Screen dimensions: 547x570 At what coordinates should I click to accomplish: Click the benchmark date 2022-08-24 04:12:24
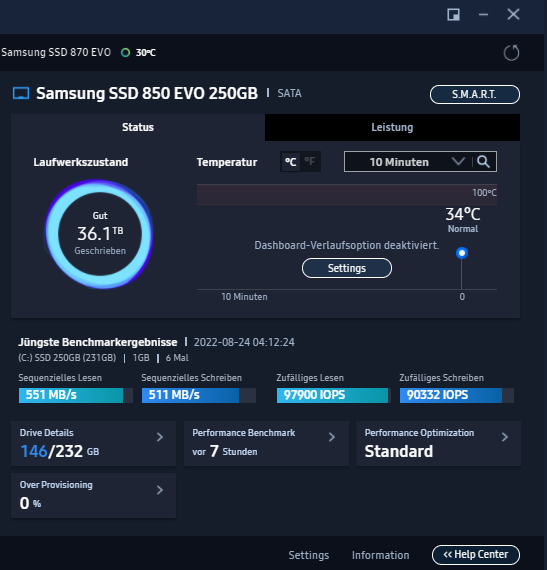coord(244,342)
